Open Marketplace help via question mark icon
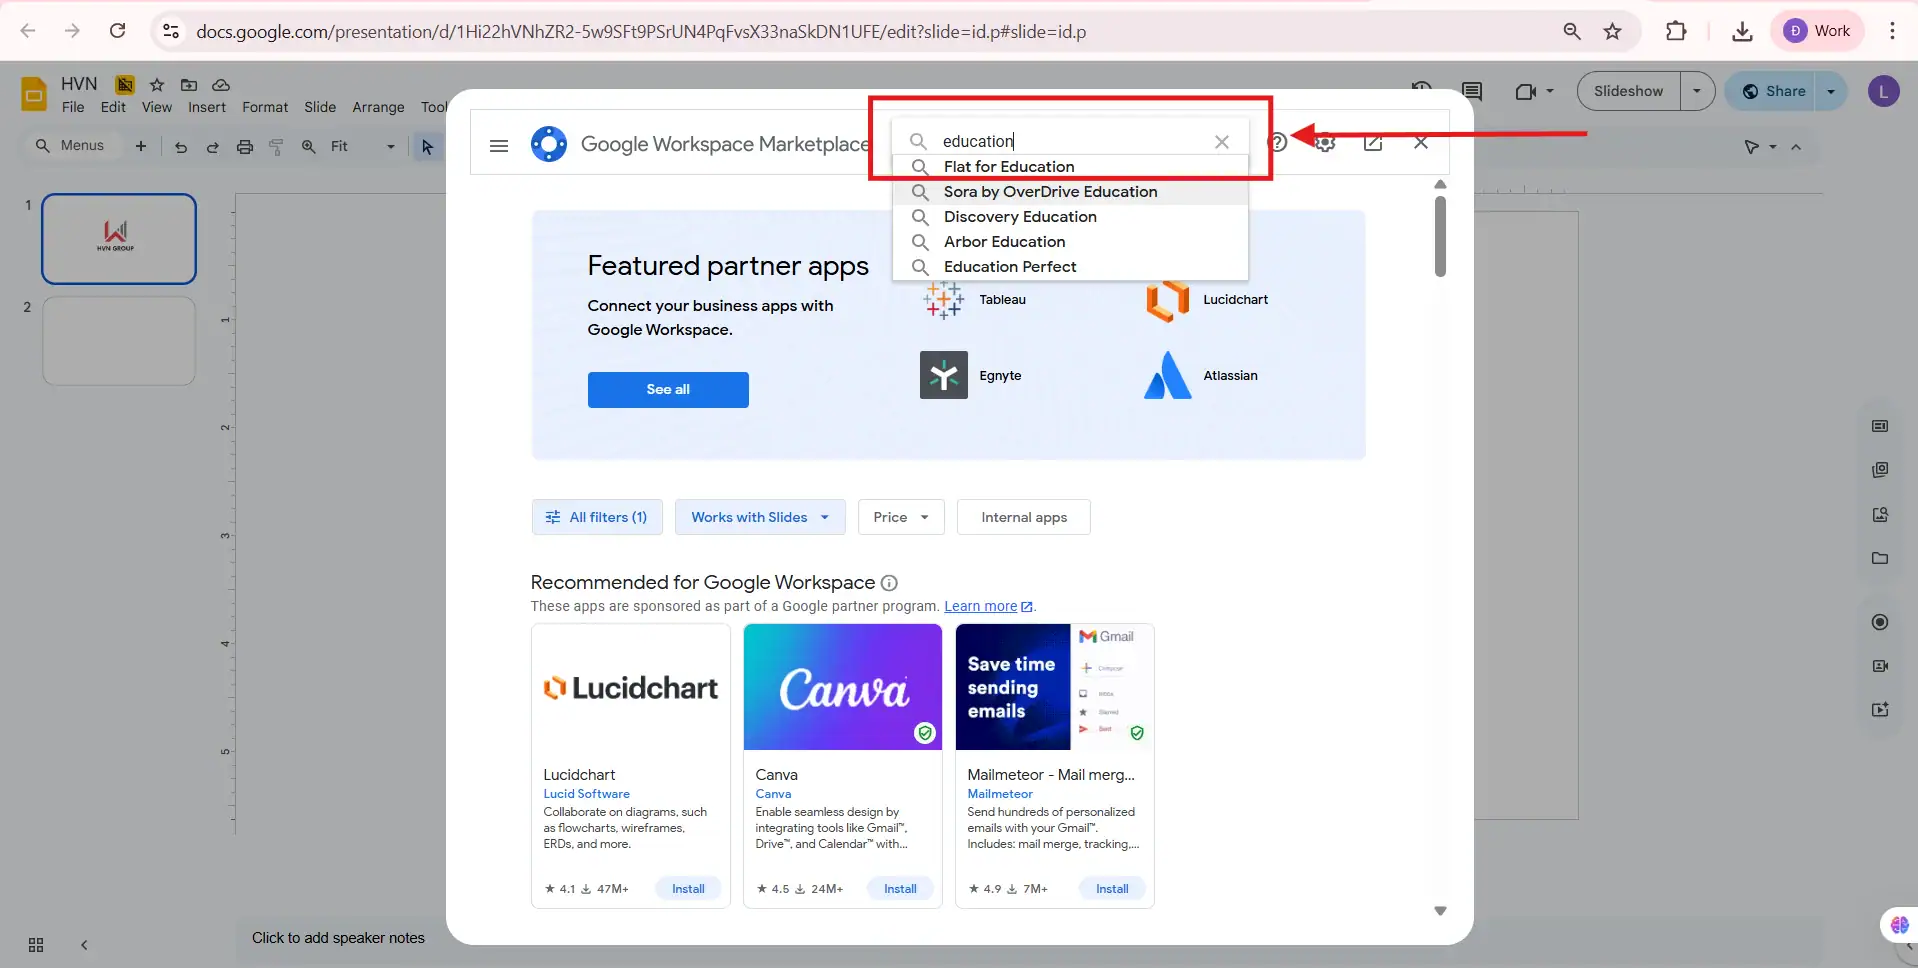 (1280, 142)
